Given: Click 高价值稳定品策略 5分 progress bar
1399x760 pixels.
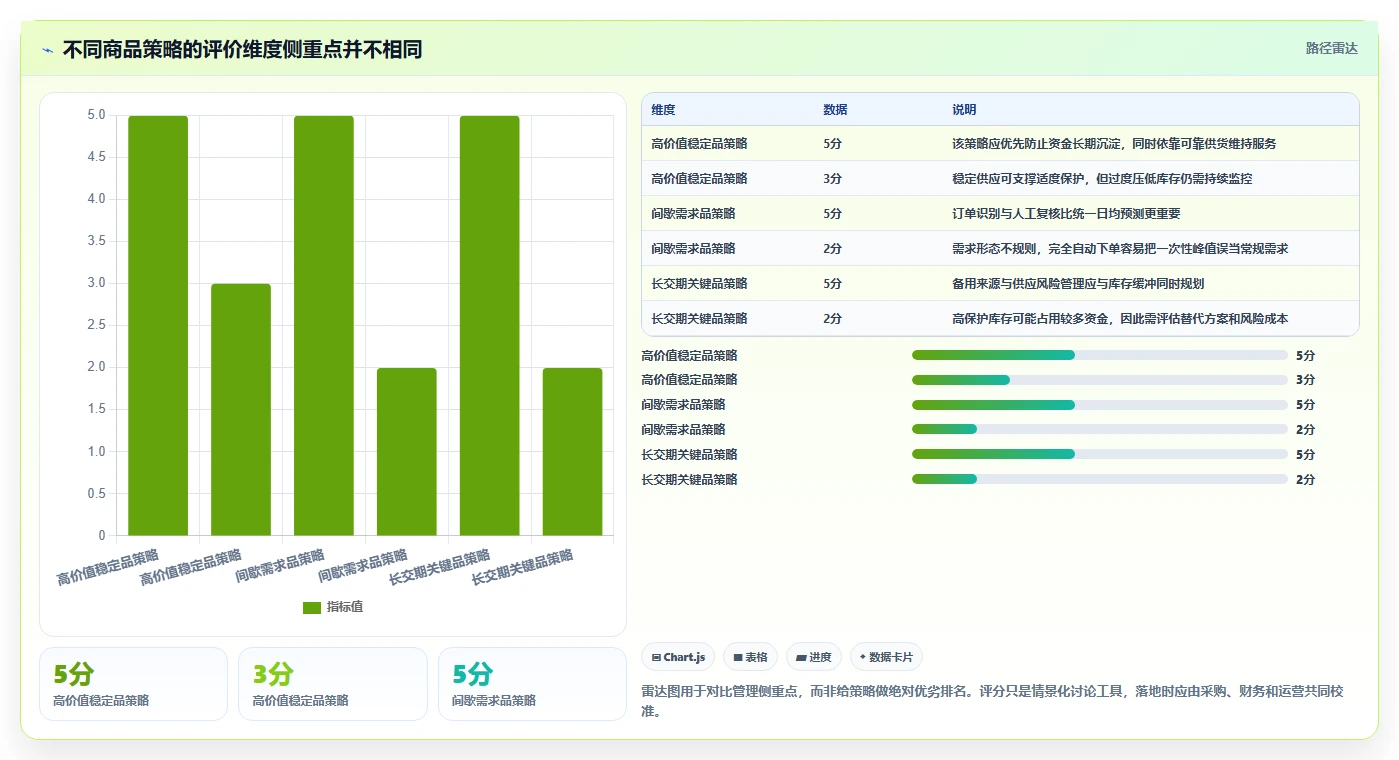Looking at the screenshot, I should point(1100,355).
